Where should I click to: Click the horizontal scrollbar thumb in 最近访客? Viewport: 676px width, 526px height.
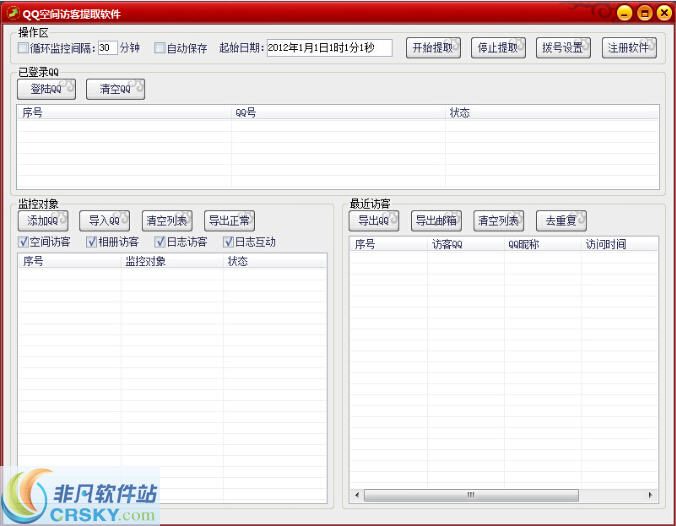[471, 495]
